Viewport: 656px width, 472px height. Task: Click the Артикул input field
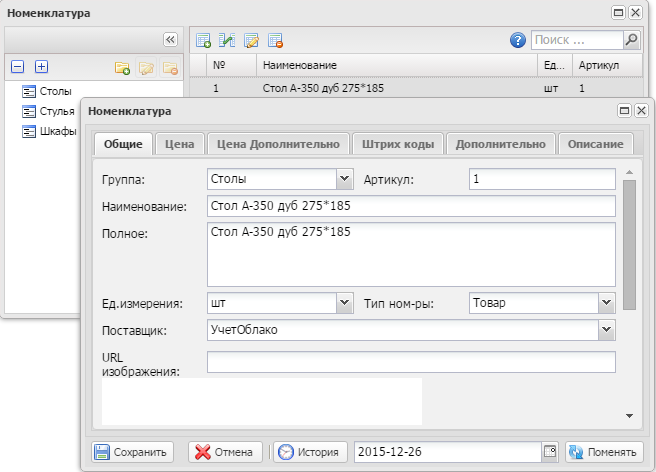pos(542,179)
